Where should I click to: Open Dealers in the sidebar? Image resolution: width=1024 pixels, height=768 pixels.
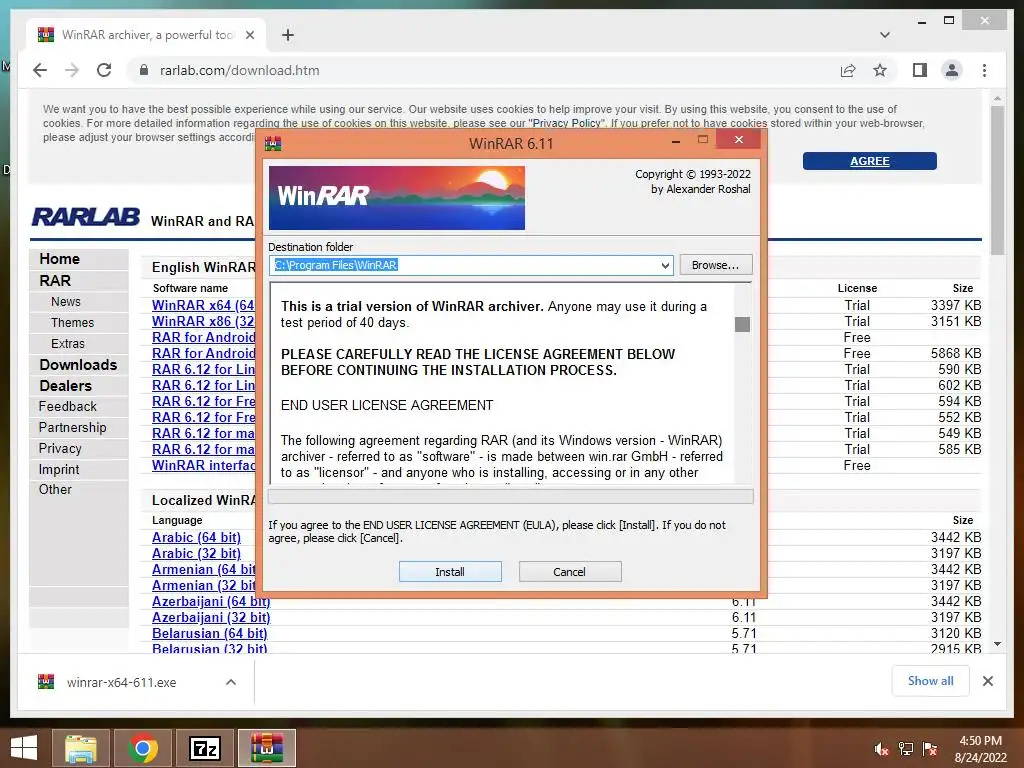tap(65, 386)
